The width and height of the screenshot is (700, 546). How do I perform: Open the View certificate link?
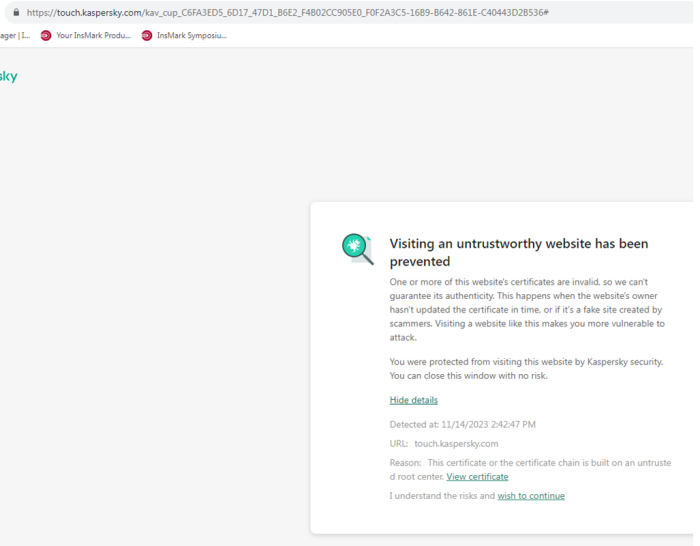[x=477, y=477]
